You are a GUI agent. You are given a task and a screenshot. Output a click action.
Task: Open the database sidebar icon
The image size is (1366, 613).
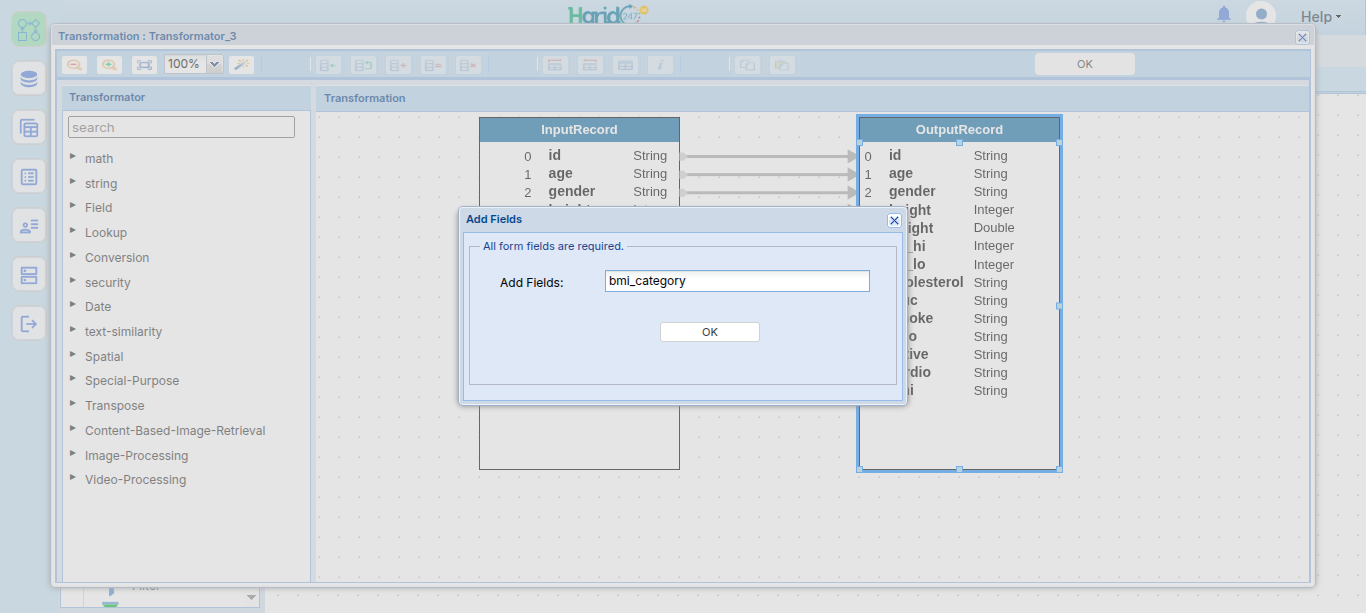[x=29, y=78]
